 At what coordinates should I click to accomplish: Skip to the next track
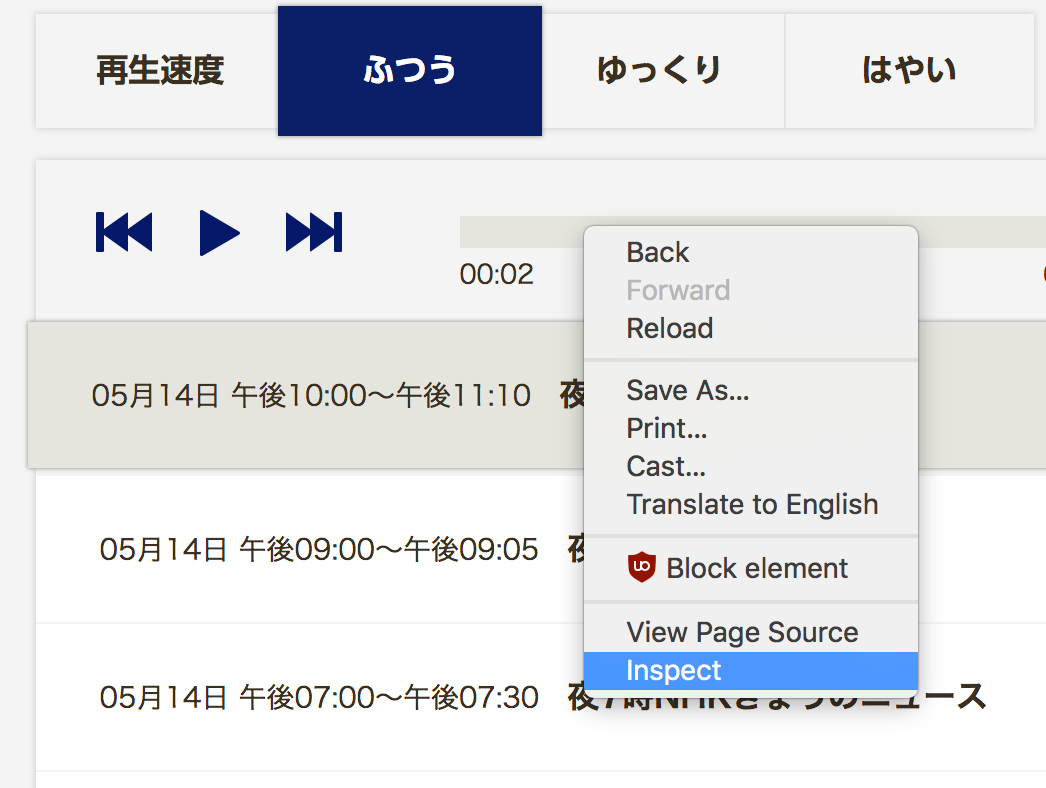314,232
